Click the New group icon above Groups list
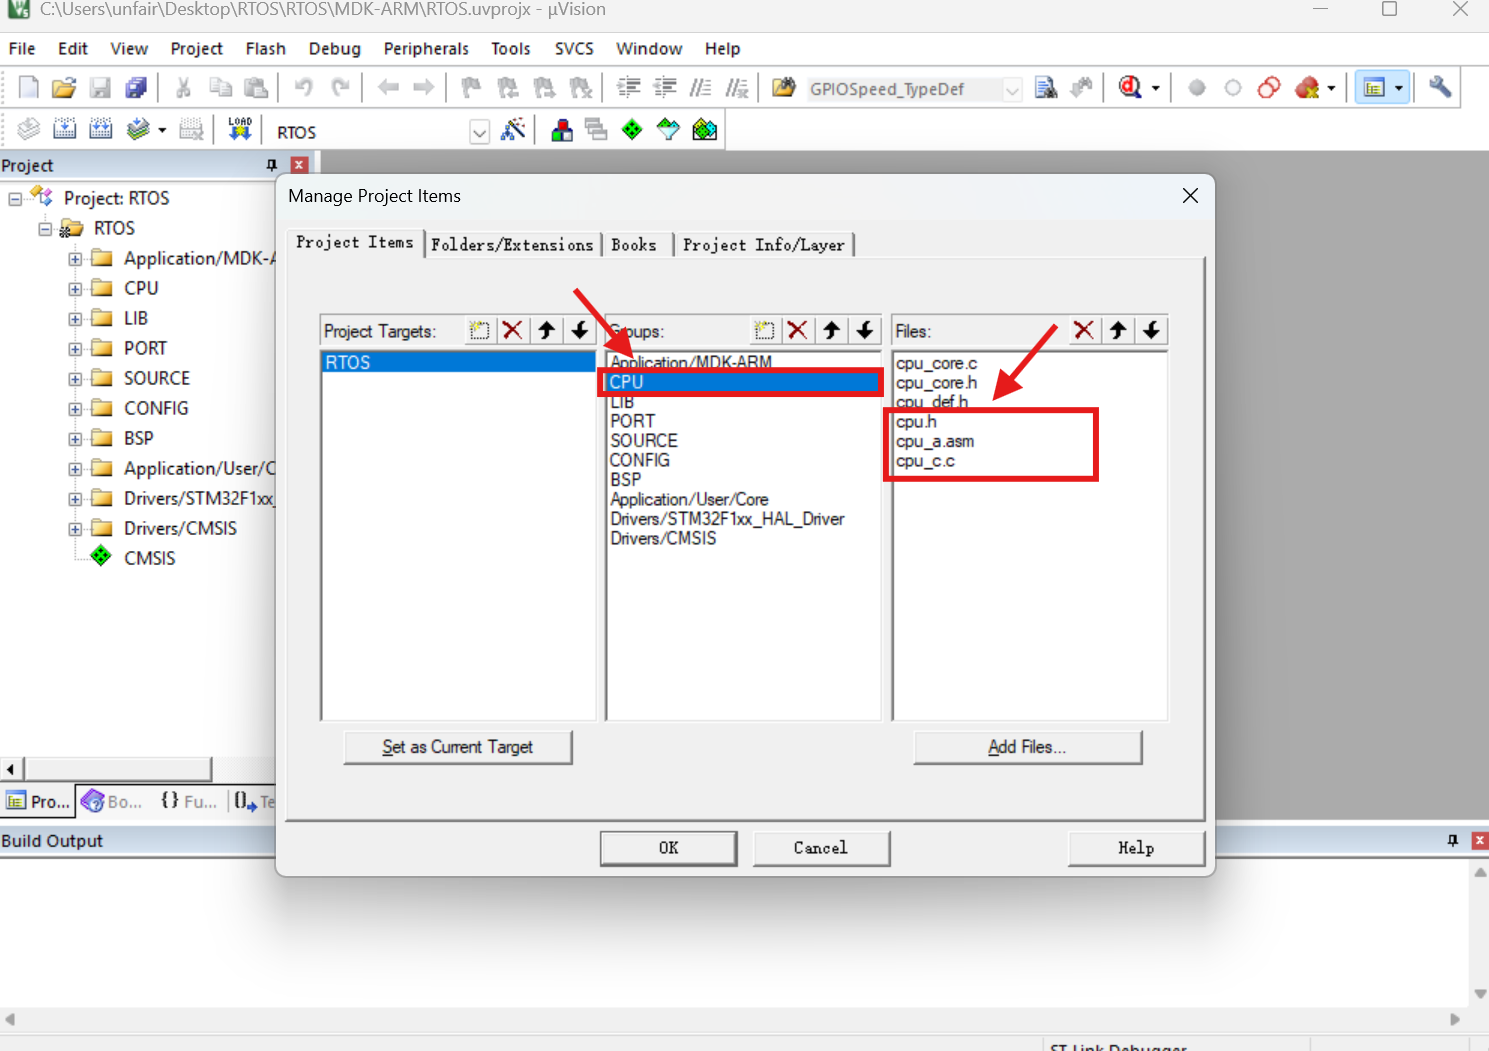The image size is (1489, 1051). click(x=764, y=330)
